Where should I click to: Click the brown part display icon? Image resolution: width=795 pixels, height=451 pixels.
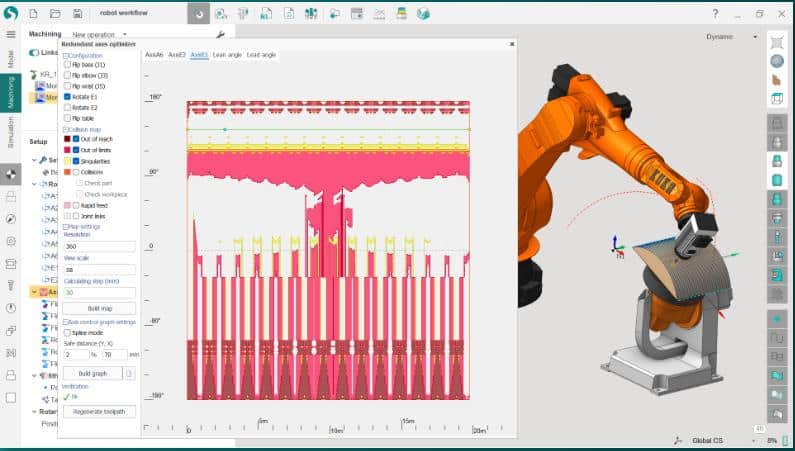pos(777,80)
